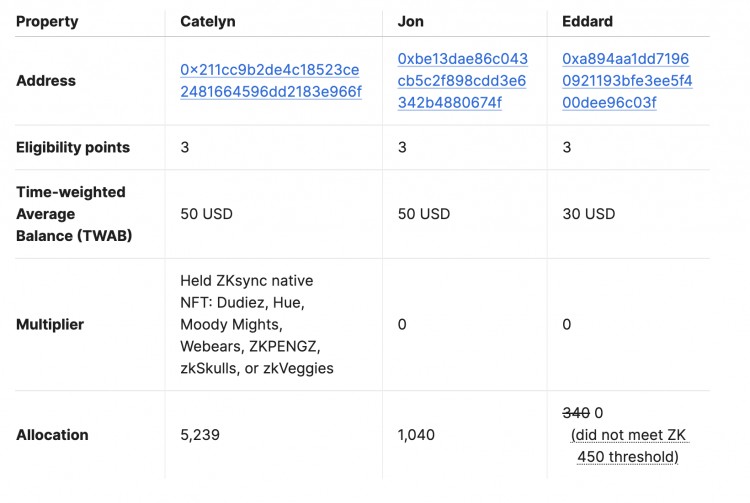This screenshot has width=750, height=503.
Task: Click the Jon column header
Action: (410, 22)
